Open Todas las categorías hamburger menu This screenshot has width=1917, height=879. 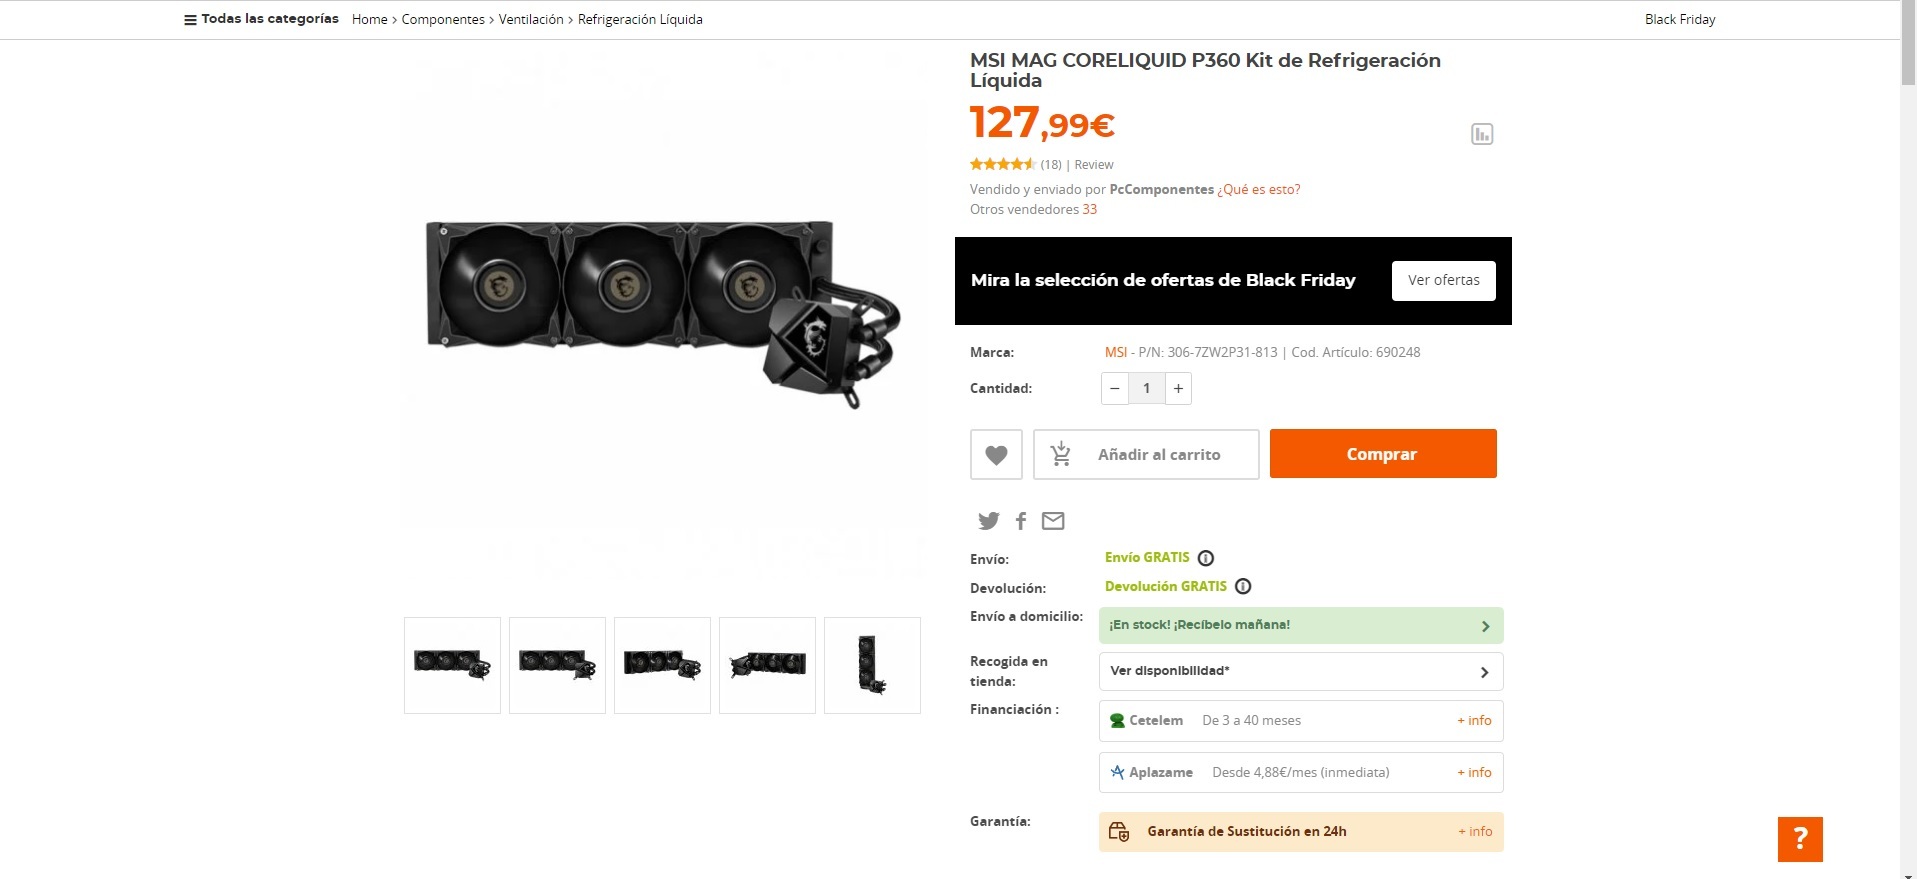click(x=261, y=19)
